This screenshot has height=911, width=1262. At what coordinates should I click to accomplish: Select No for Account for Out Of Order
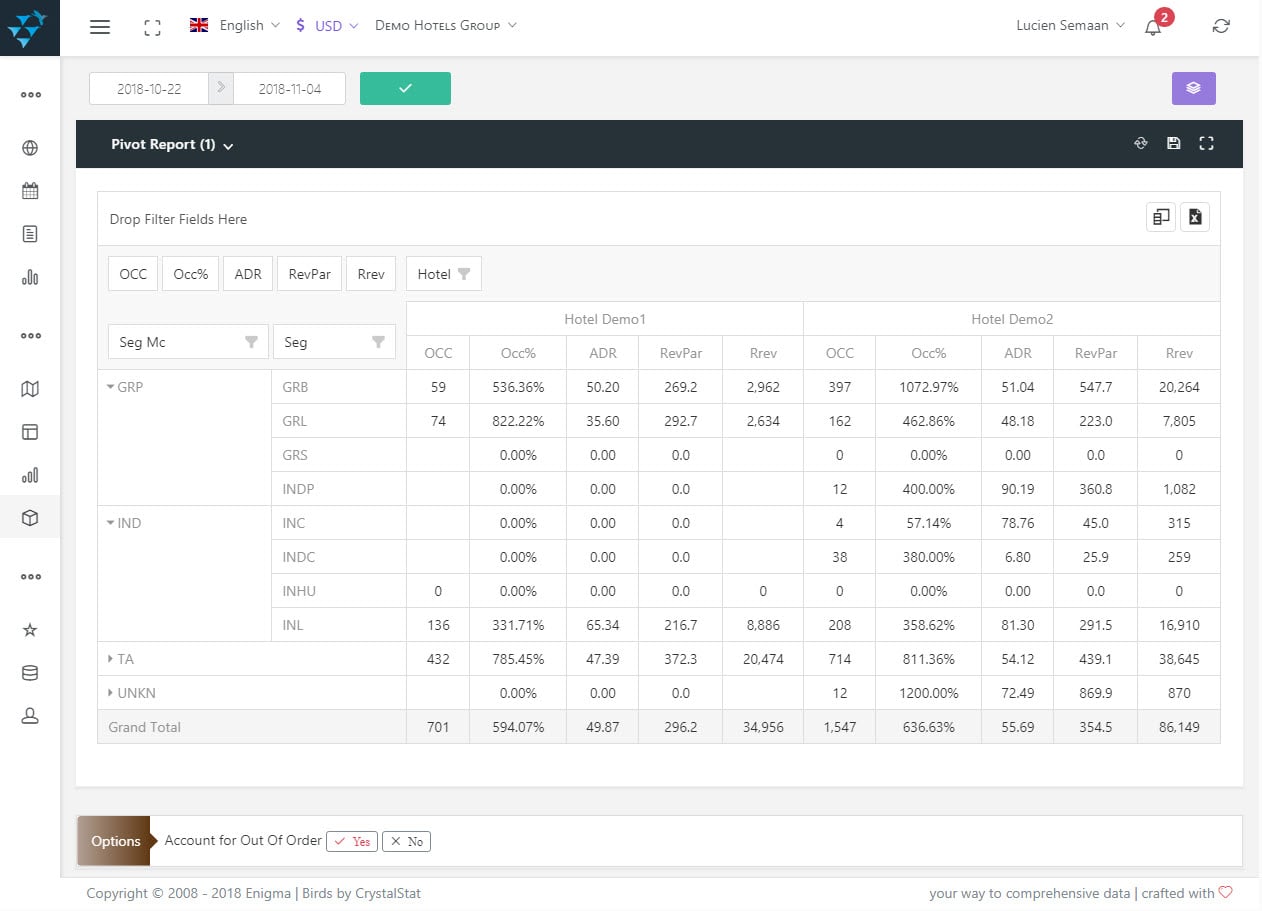pos(406,841)
